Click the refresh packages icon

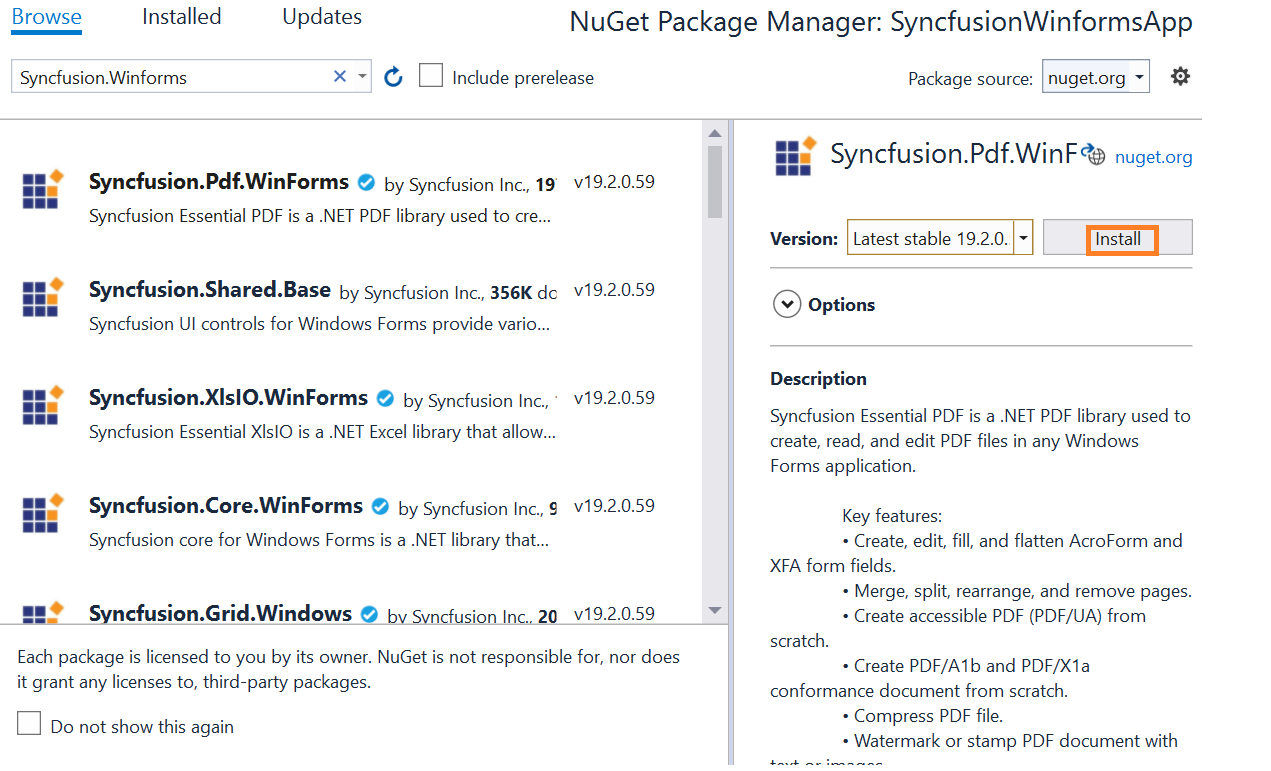point(392,76)
